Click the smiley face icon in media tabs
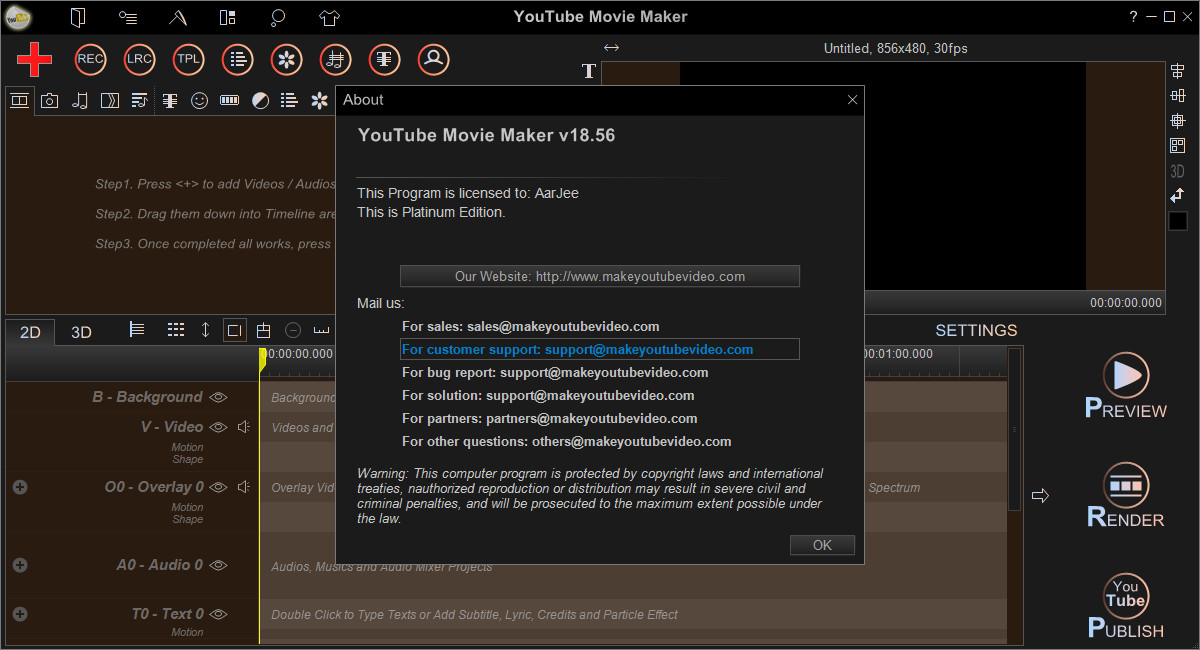This screenshot has height=650, width=1200. (200, 101)
